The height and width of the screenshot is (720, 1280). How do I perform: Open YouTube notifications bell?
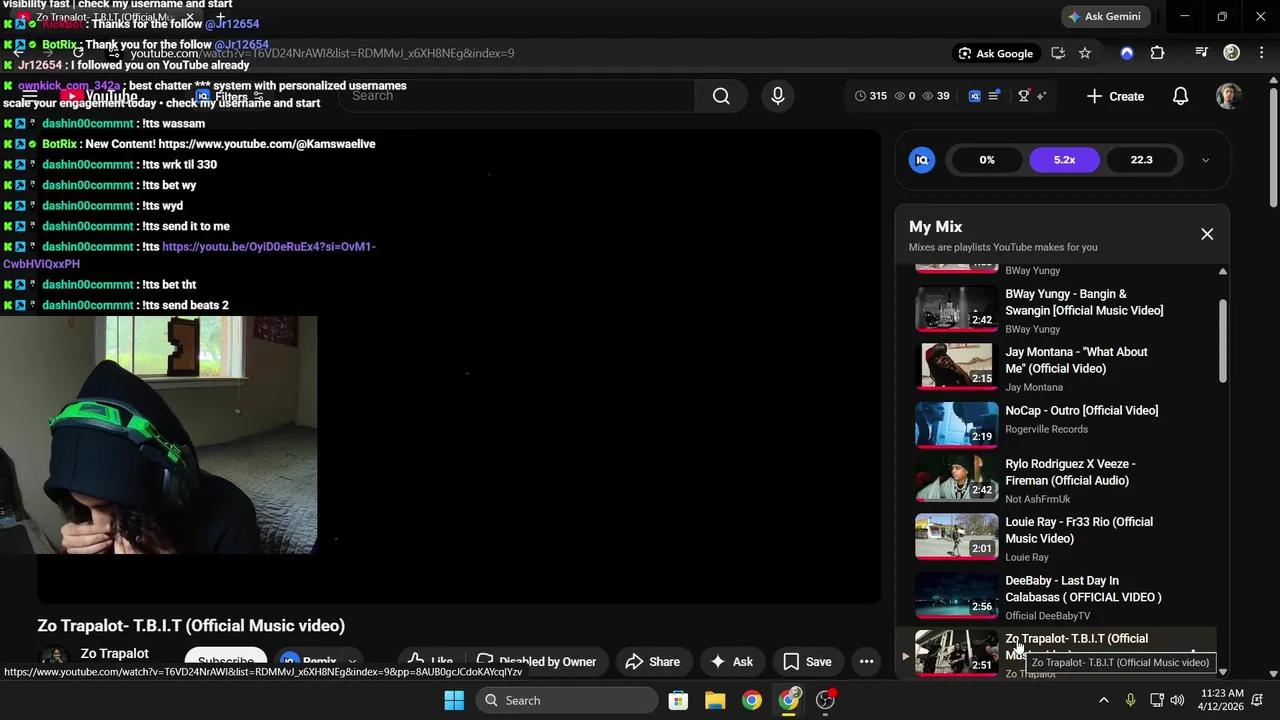point(1180,96)
